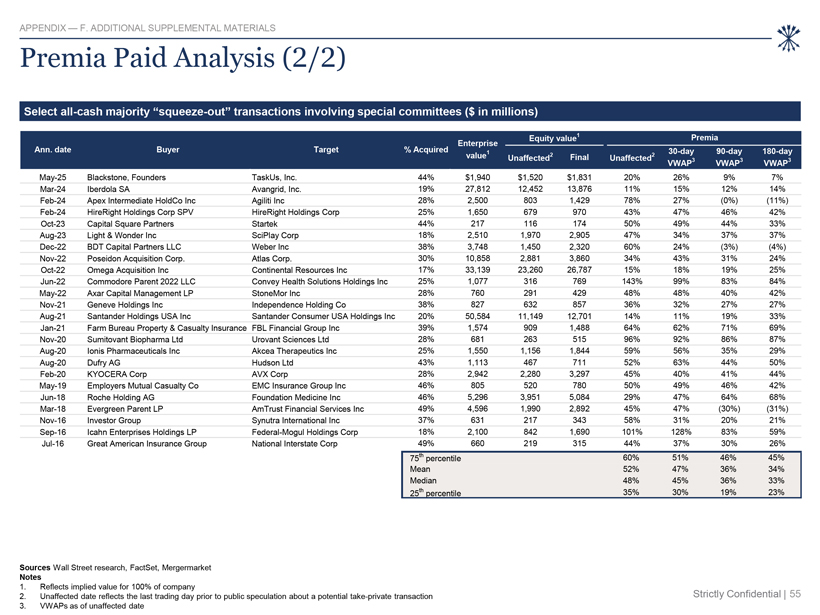Select the Capital Square Partners cell
820x615 pixels.
coord(130,223)
